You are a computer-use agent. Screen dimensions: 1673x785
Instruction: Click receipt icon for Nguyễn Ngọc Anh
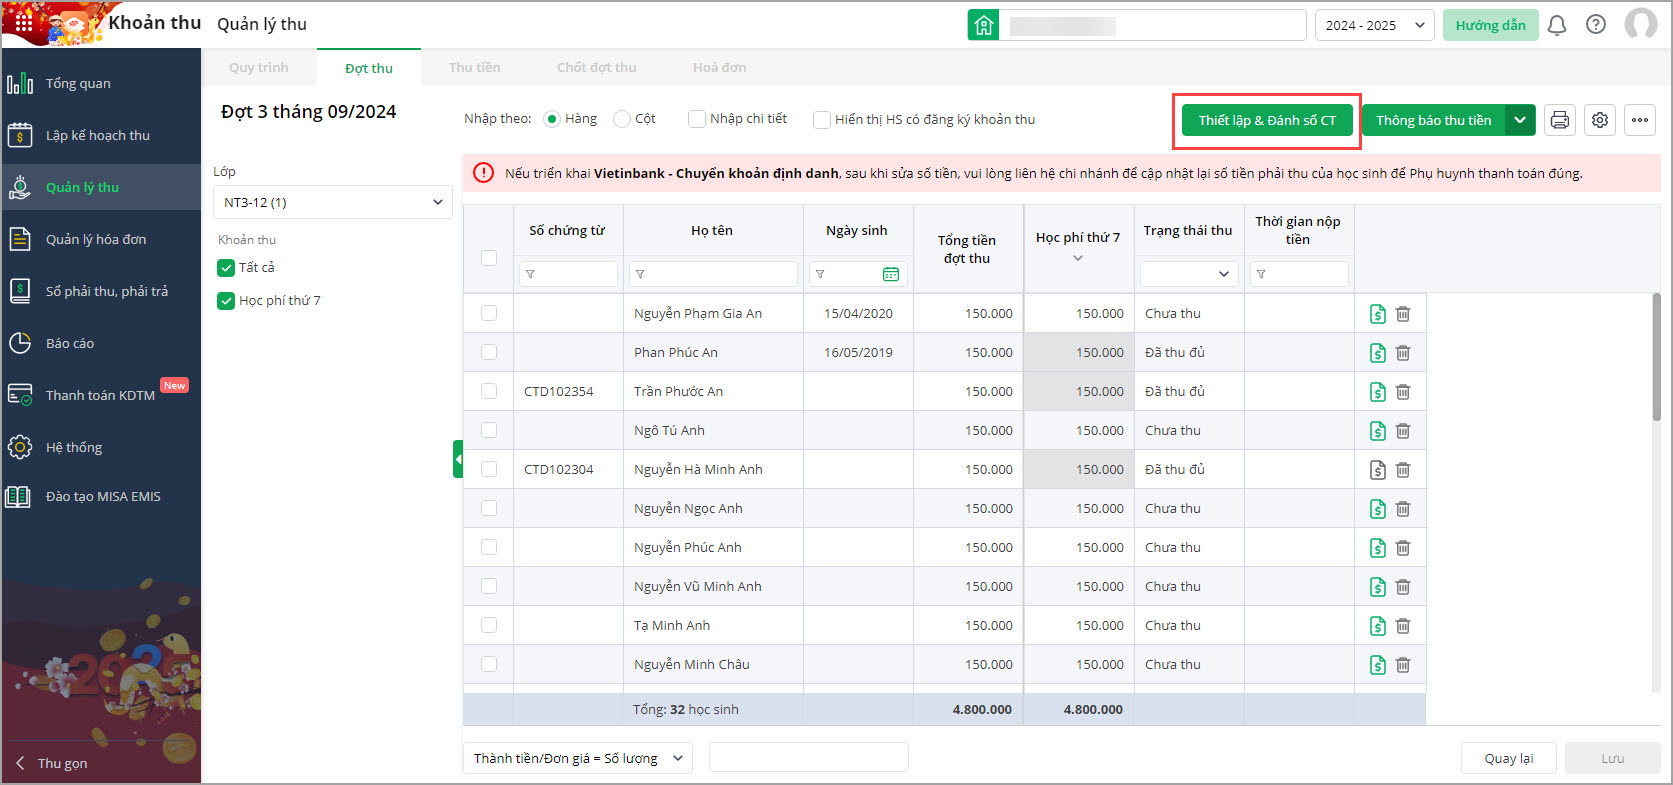point(1378,509)
